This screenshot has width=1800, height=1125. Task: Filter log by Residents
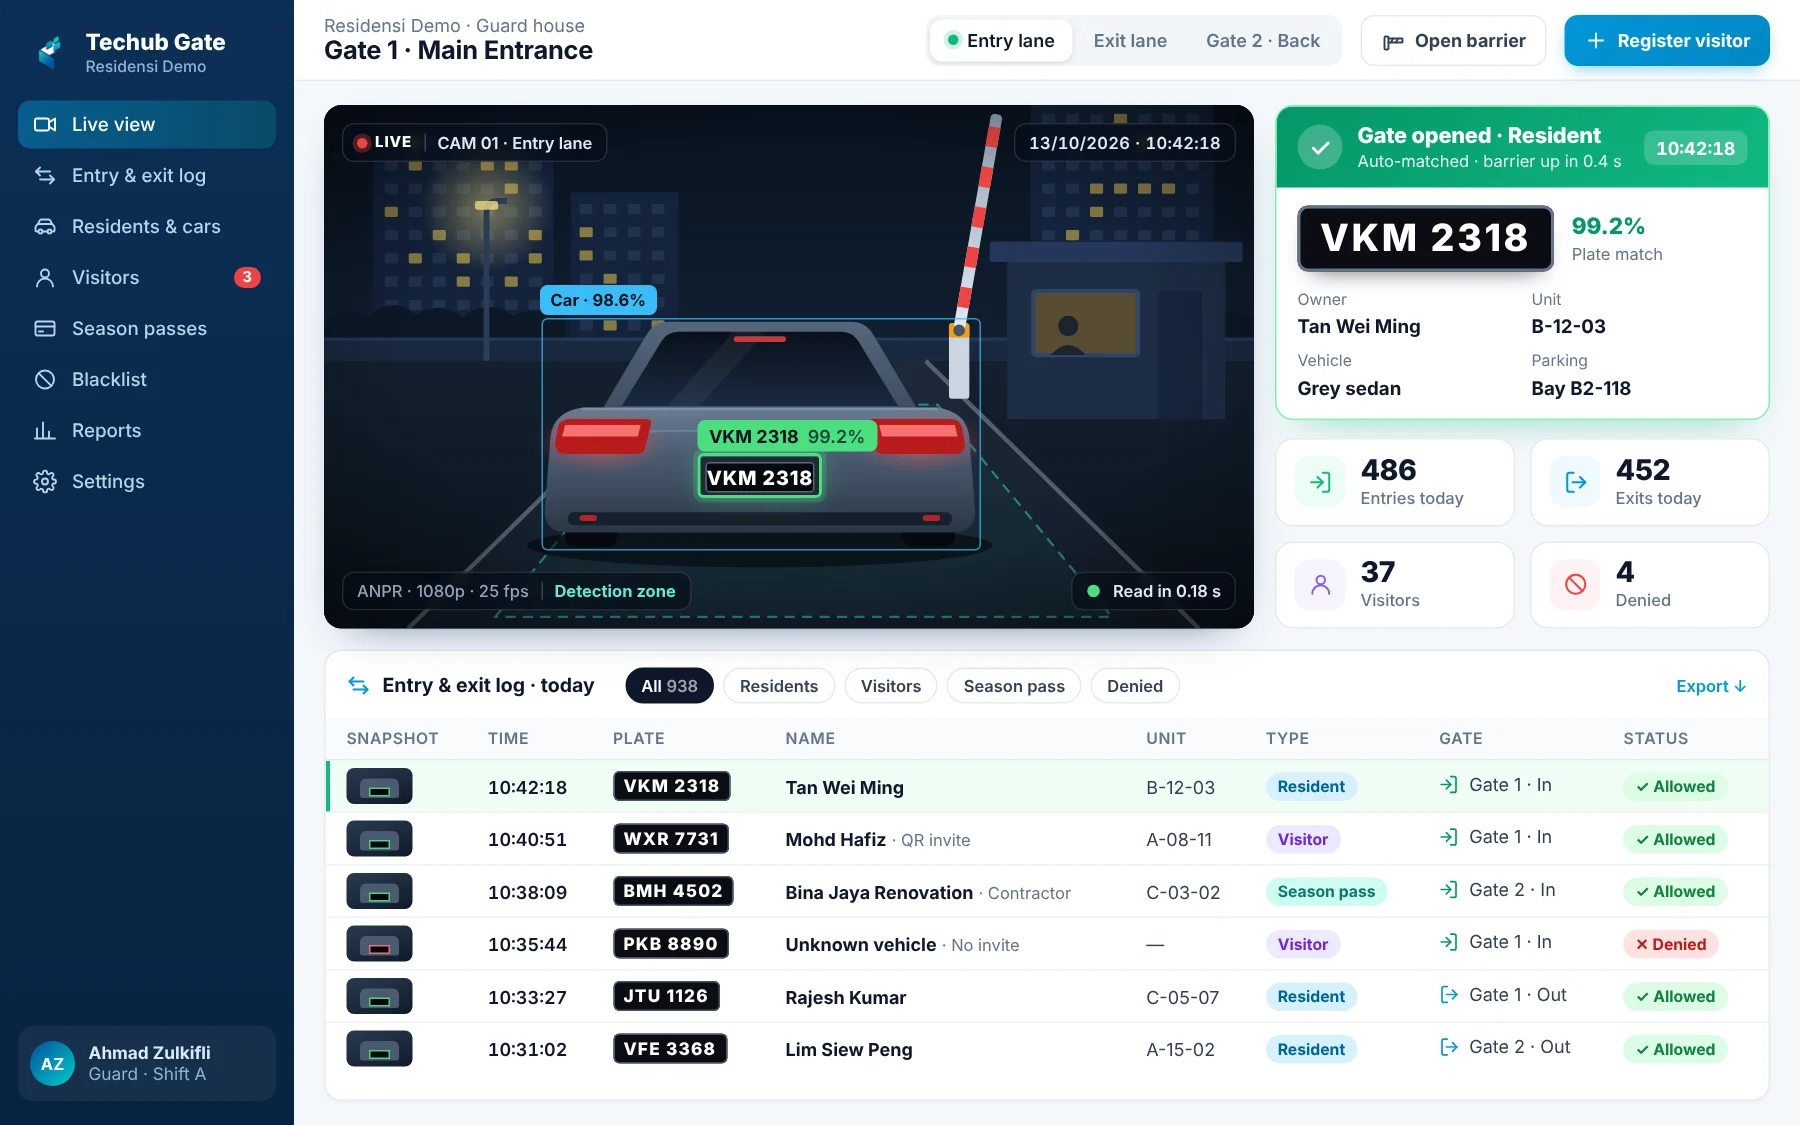point(779,686)
